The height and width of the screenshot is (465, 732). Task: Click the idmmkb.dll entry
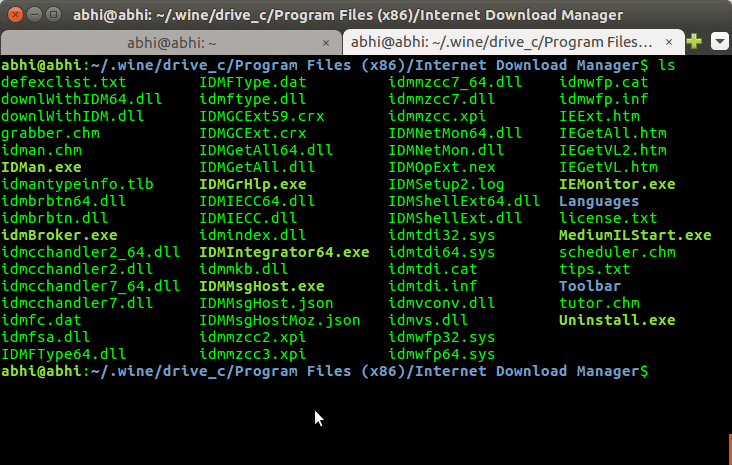tap(244, 269)
